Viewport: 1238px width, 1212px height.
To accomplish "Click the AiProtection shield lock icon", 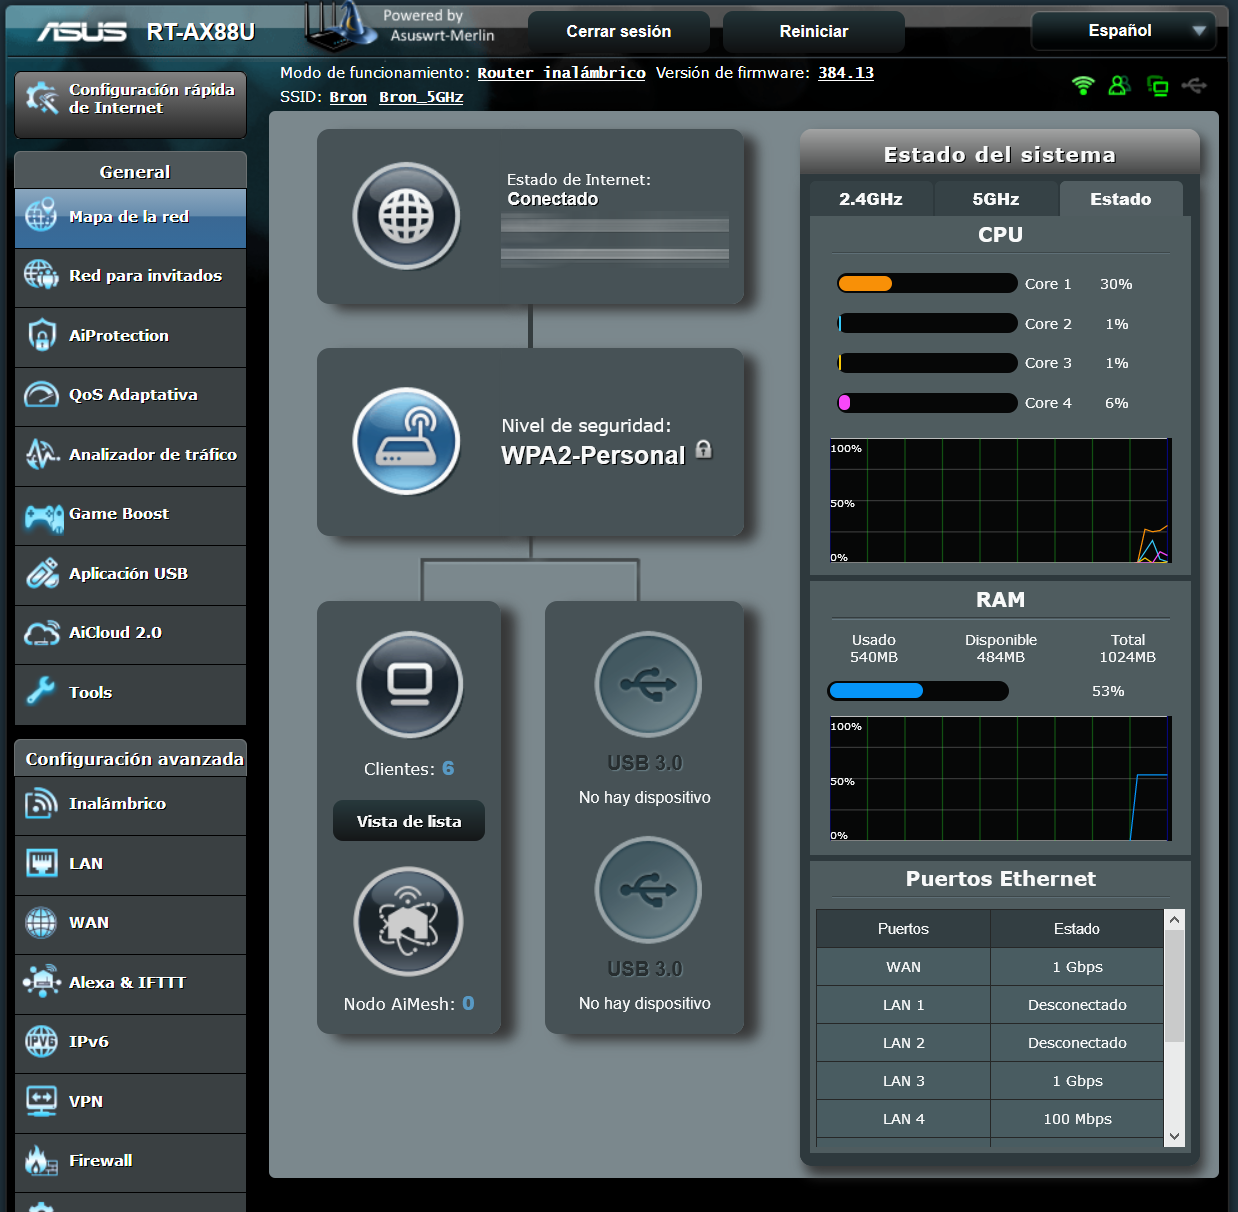I will 41,335.
